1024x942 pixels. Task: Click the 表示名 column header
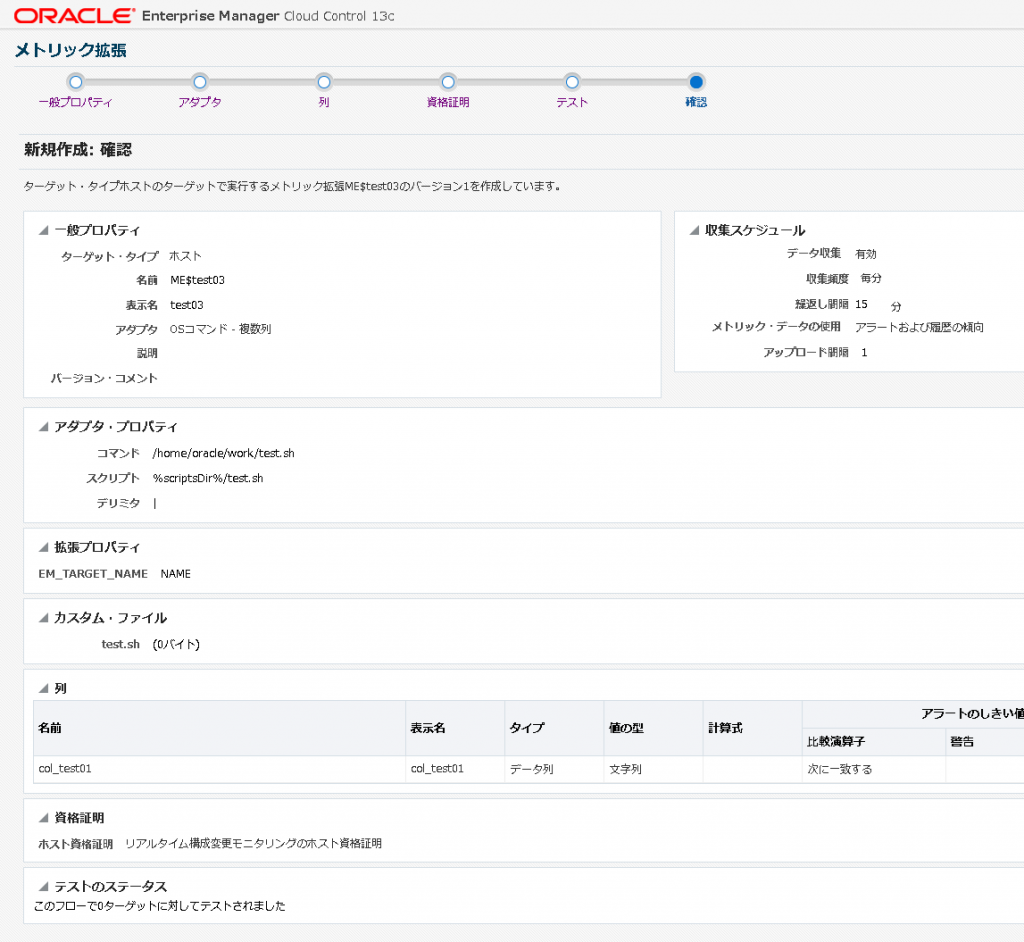tap(455, 728)
